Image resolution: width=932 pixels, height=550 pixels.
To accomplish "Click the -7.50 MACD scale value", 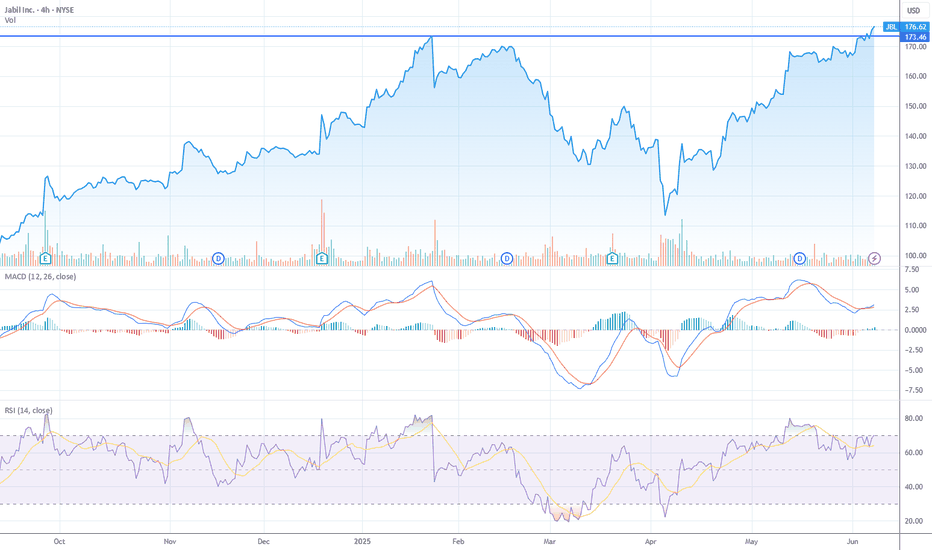I will (x=914, y=391).
